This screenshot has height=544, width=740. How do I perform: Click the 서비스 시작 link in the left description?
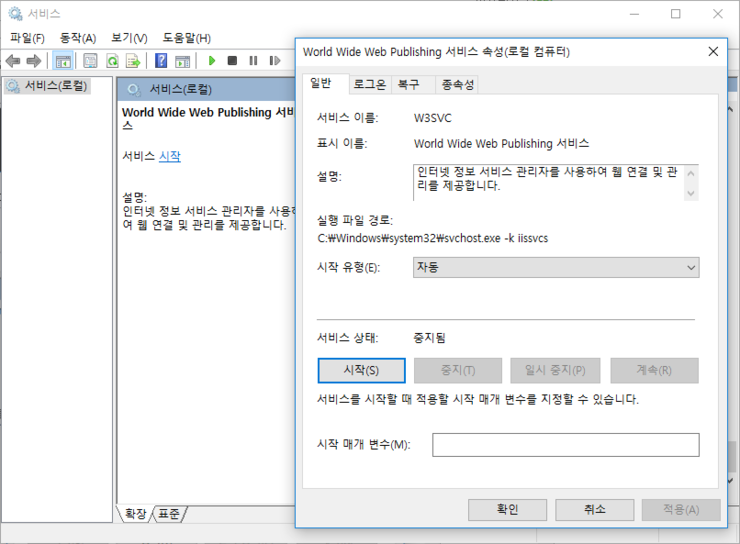coord(170,156)
